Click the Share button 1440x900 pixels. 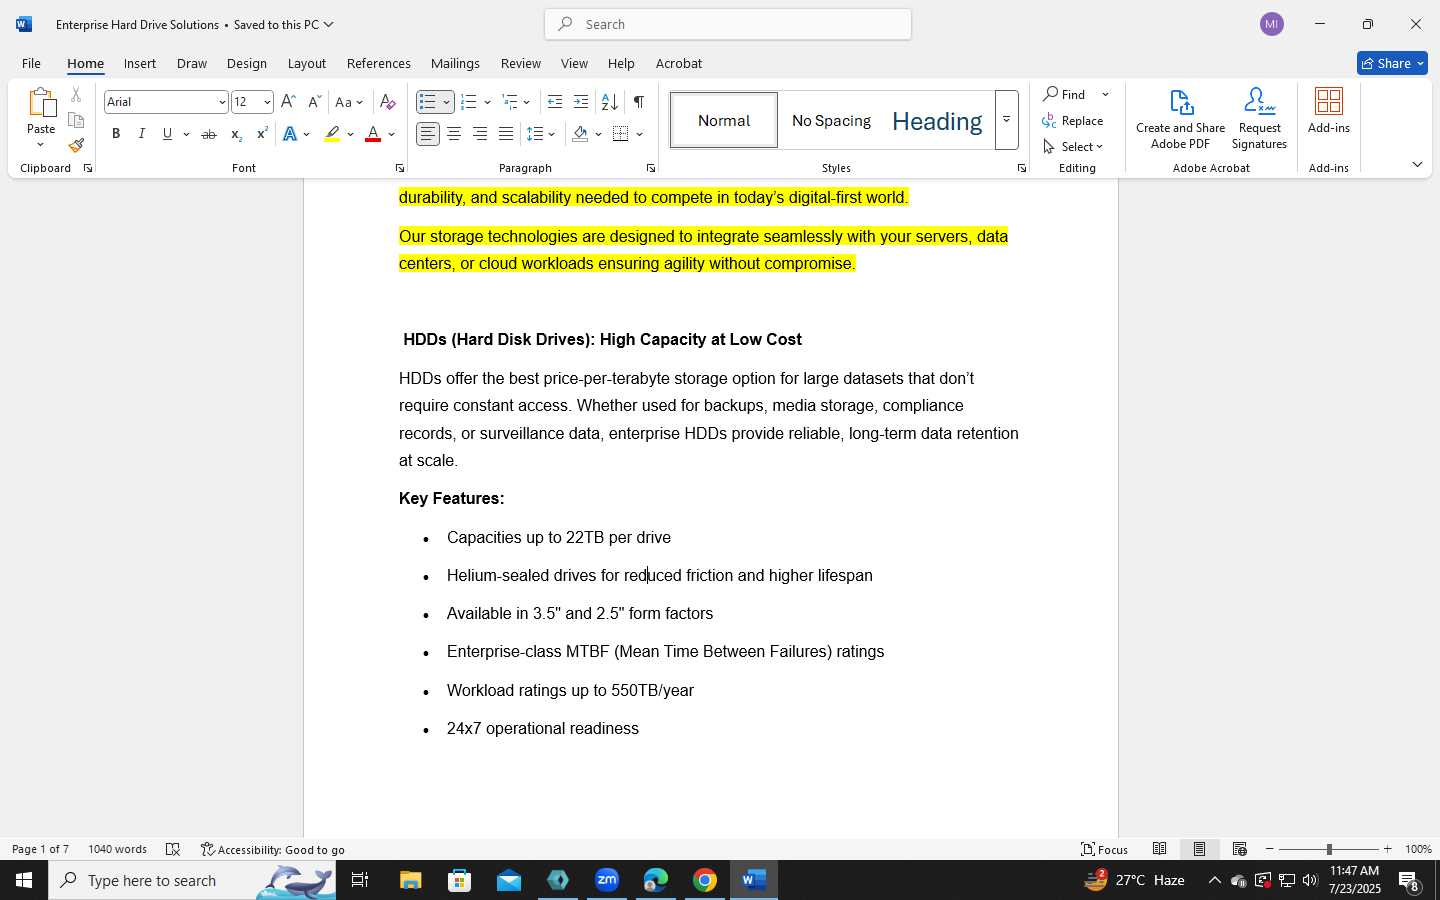(1392, 63)
